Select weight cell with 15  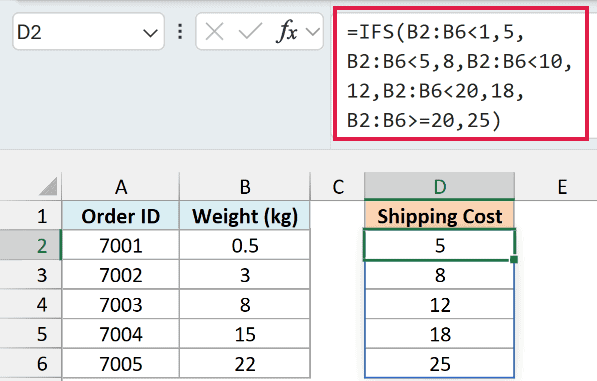245,334
